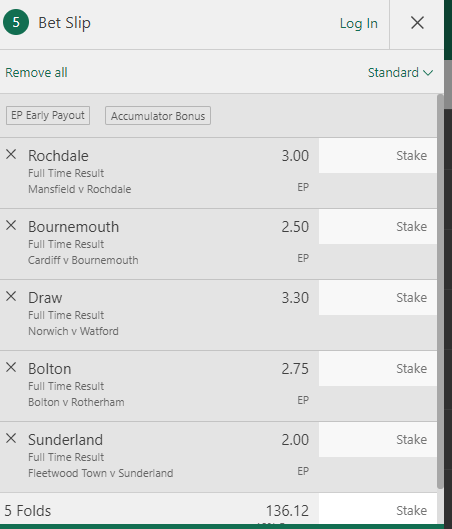This screenshot has height=529, width=452.
Task: Click the chevron next to Standard
Action: [x=428, y=73]
